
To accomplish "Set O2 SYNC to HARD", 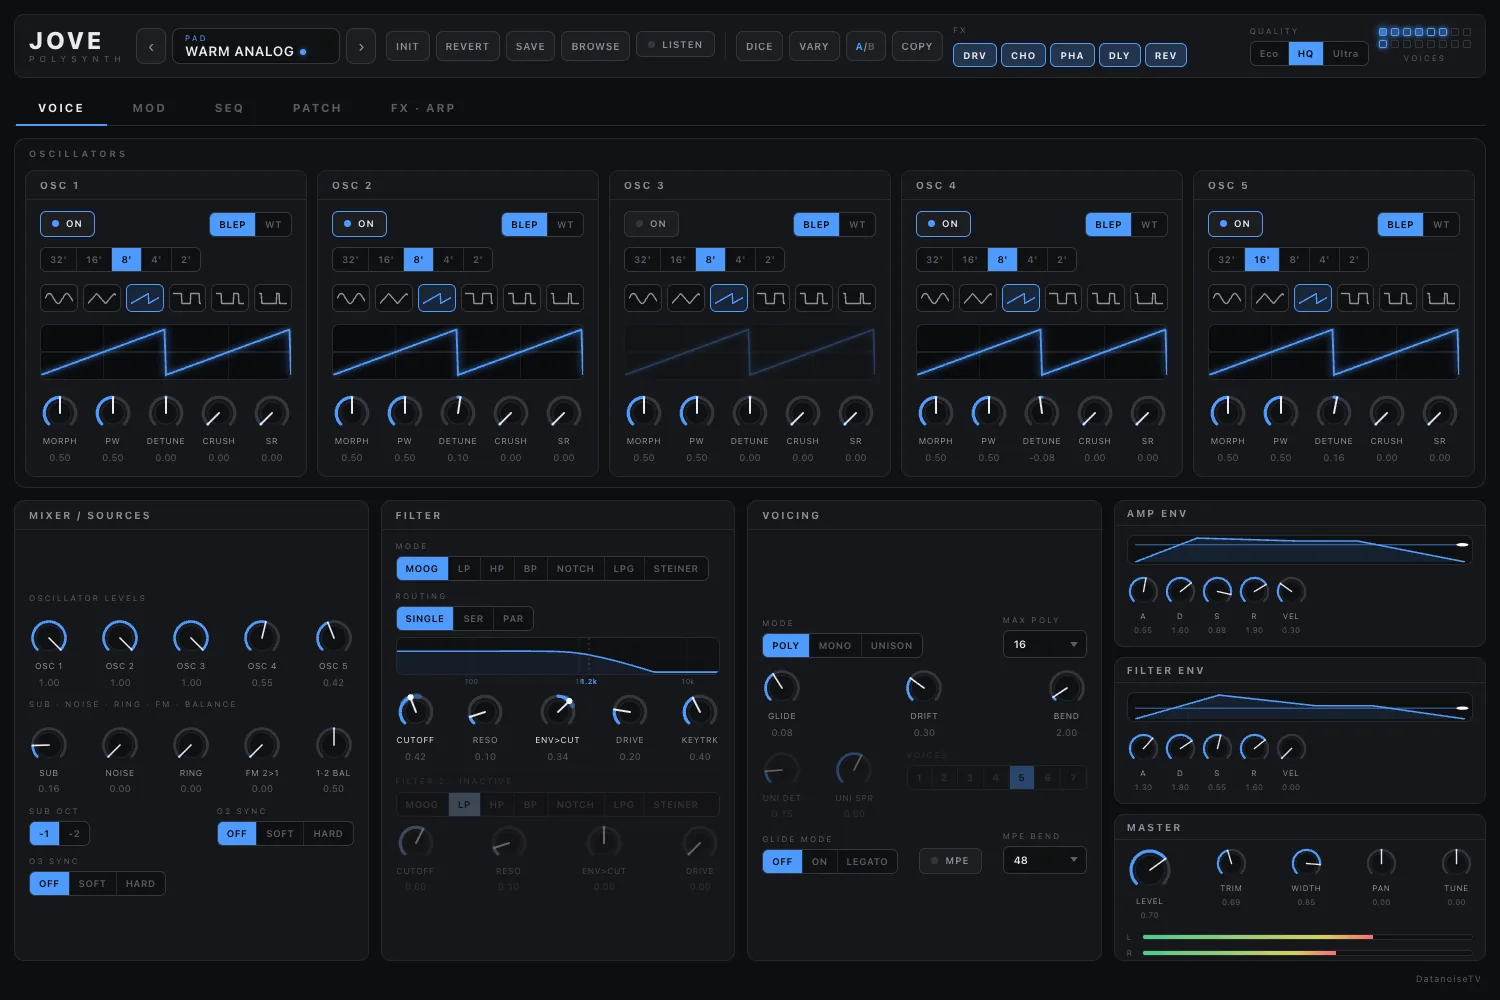I will click(328, 834).
